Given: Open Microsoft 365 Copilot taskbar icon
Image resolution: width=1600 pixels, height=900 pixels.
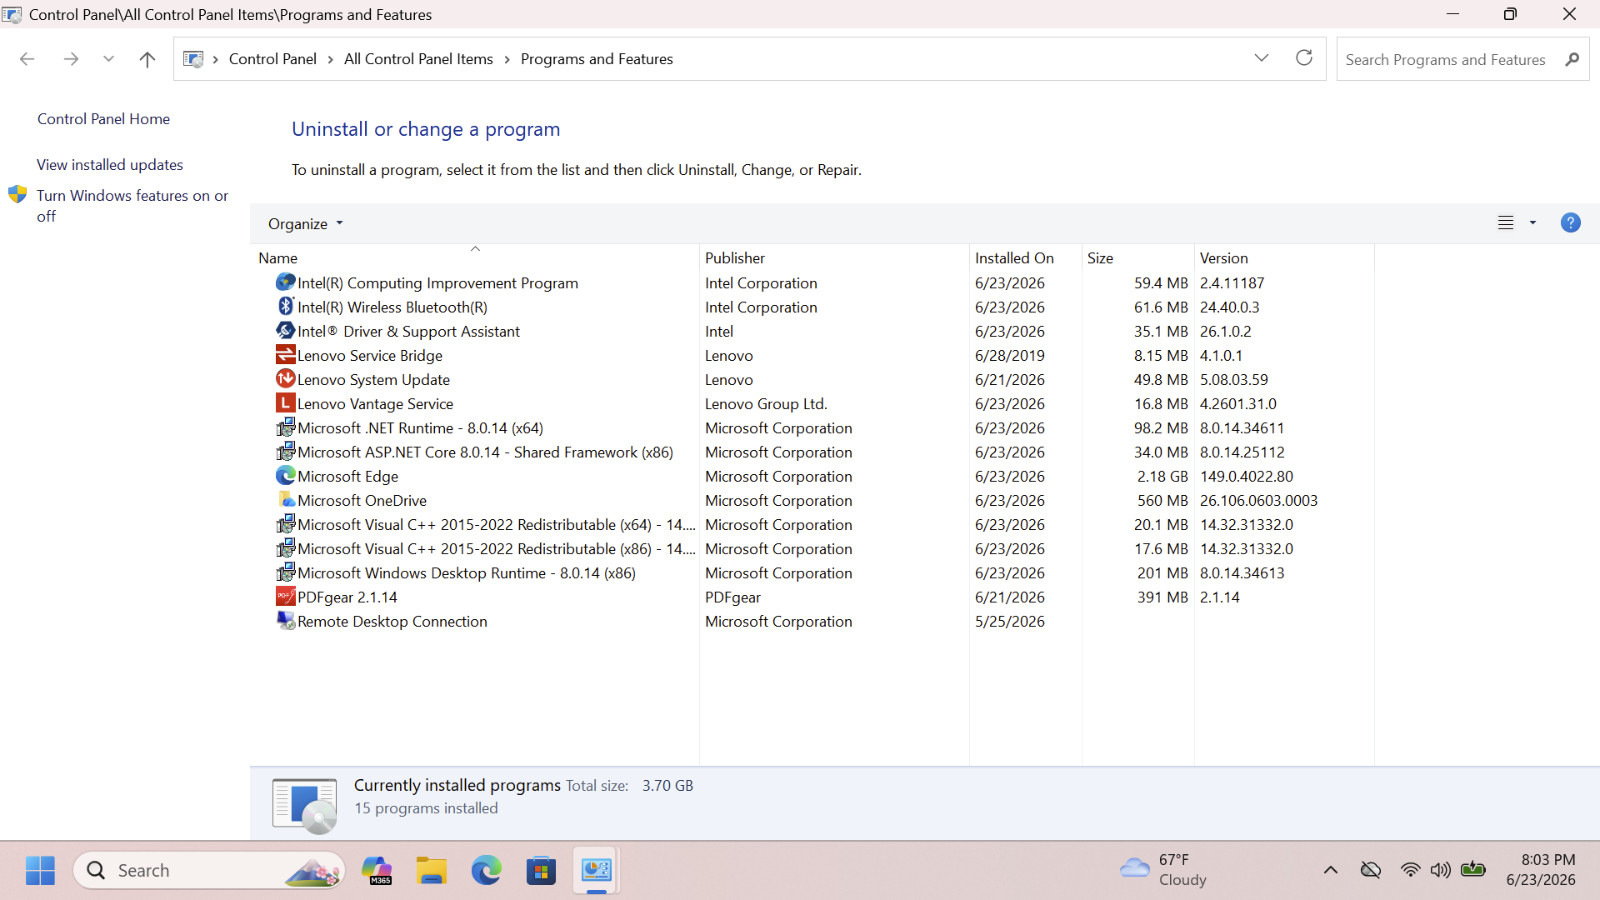Looking at the screenshot, I should click(x=377, y=870).
